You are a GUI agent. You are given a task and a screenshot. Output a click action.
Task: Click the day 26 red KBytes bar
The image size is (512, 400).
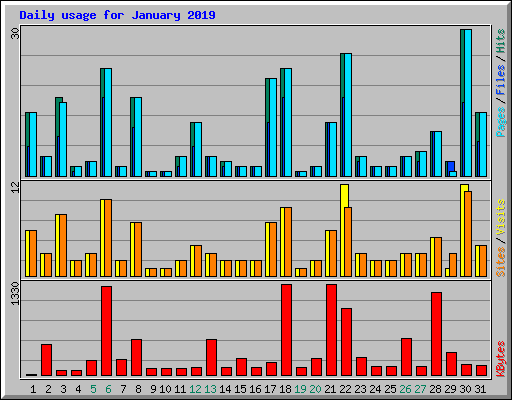[x=406, y=357]
